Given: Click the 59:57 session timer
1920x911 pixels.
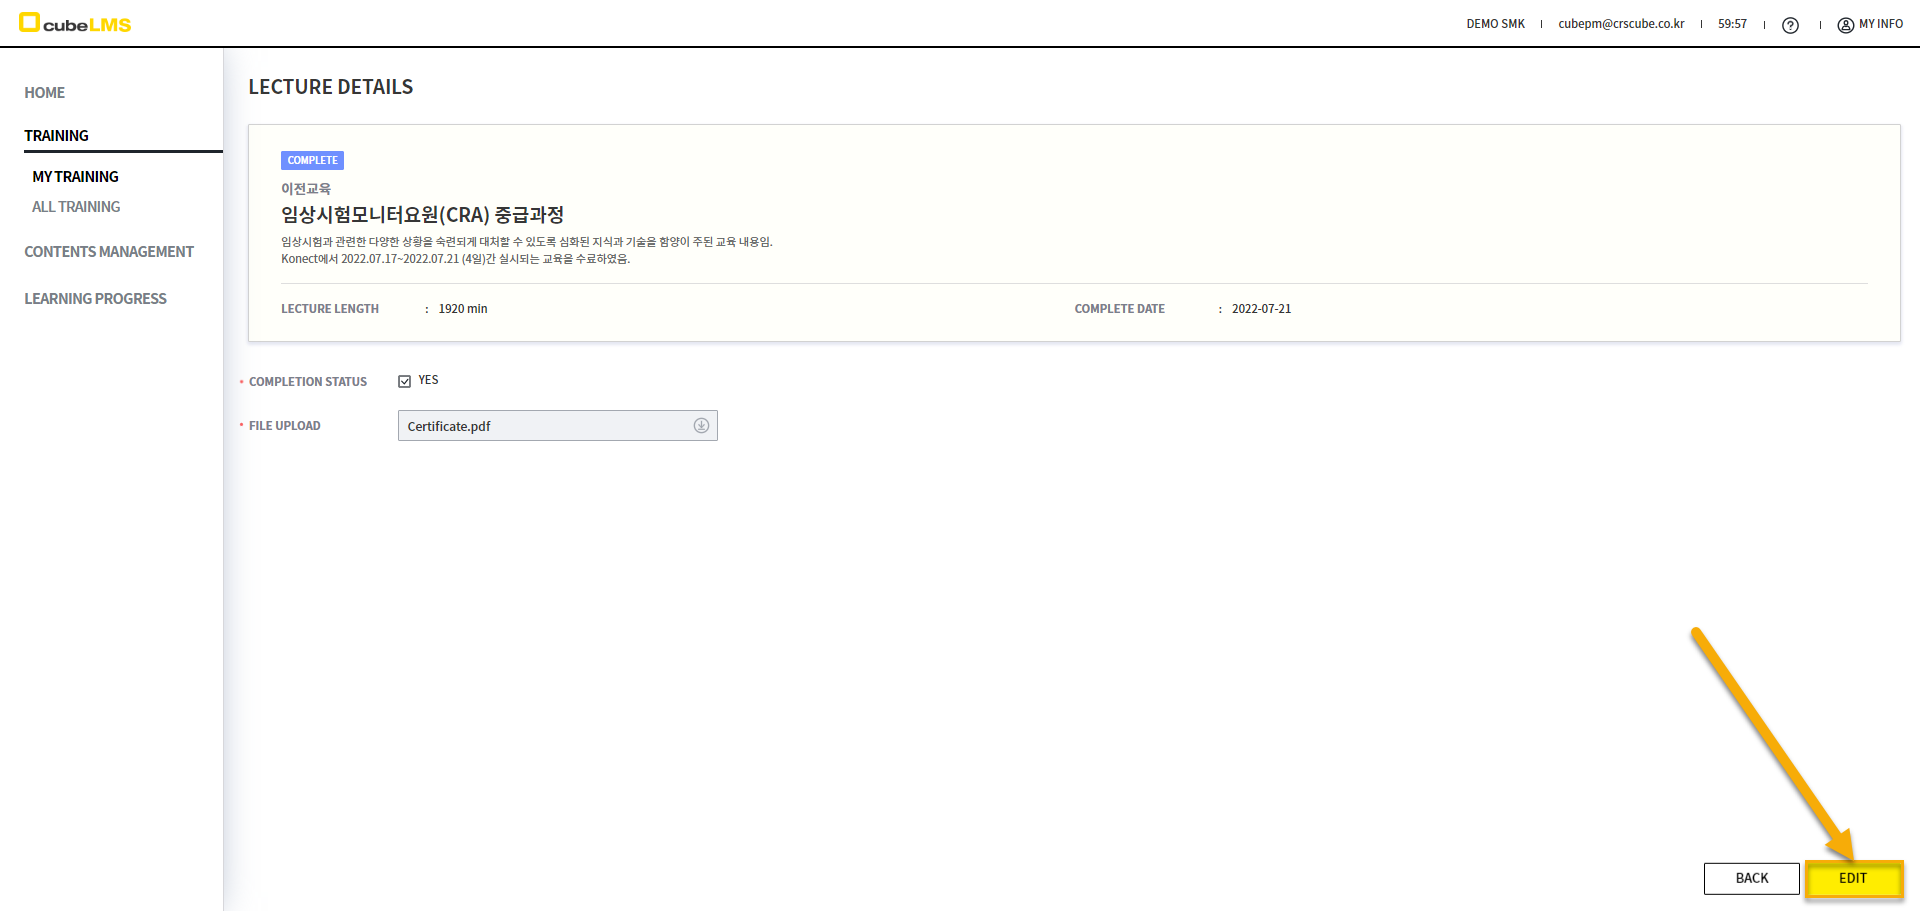Looking at the screenshot, I should [x=1732, y=24].
